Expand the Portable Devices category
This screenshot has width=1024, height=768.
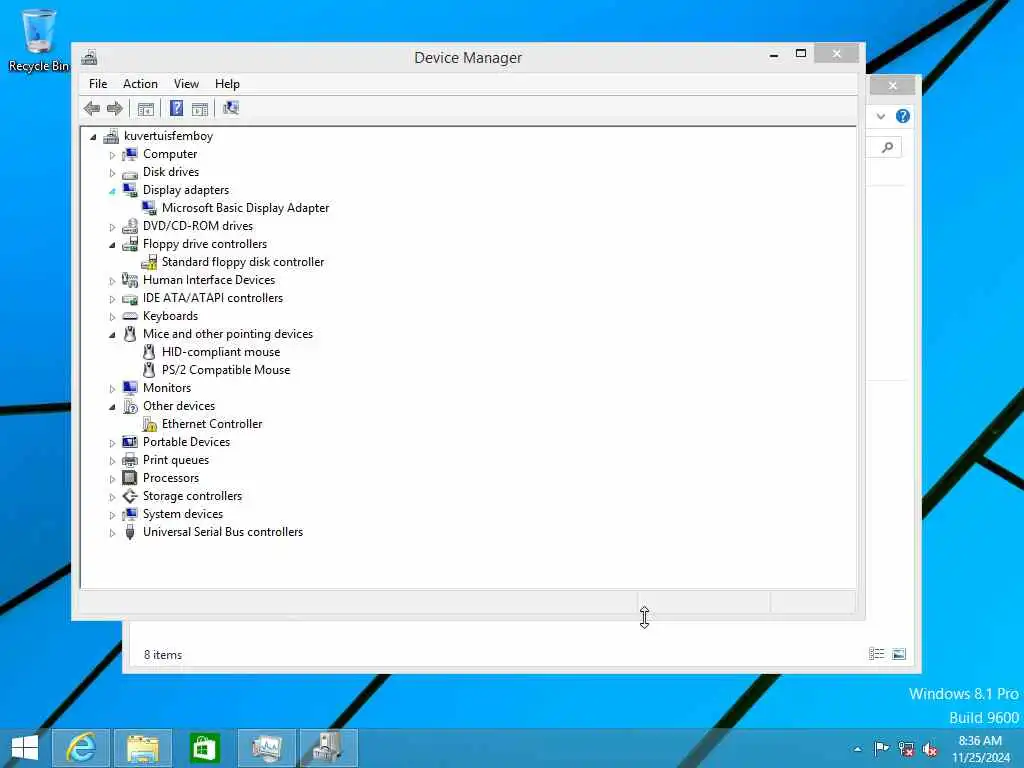click(x=112, y=443)
